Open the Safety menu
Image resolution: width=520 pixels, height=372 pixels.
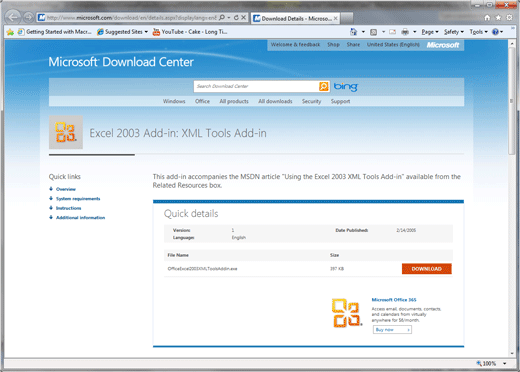tap(454, 32)
